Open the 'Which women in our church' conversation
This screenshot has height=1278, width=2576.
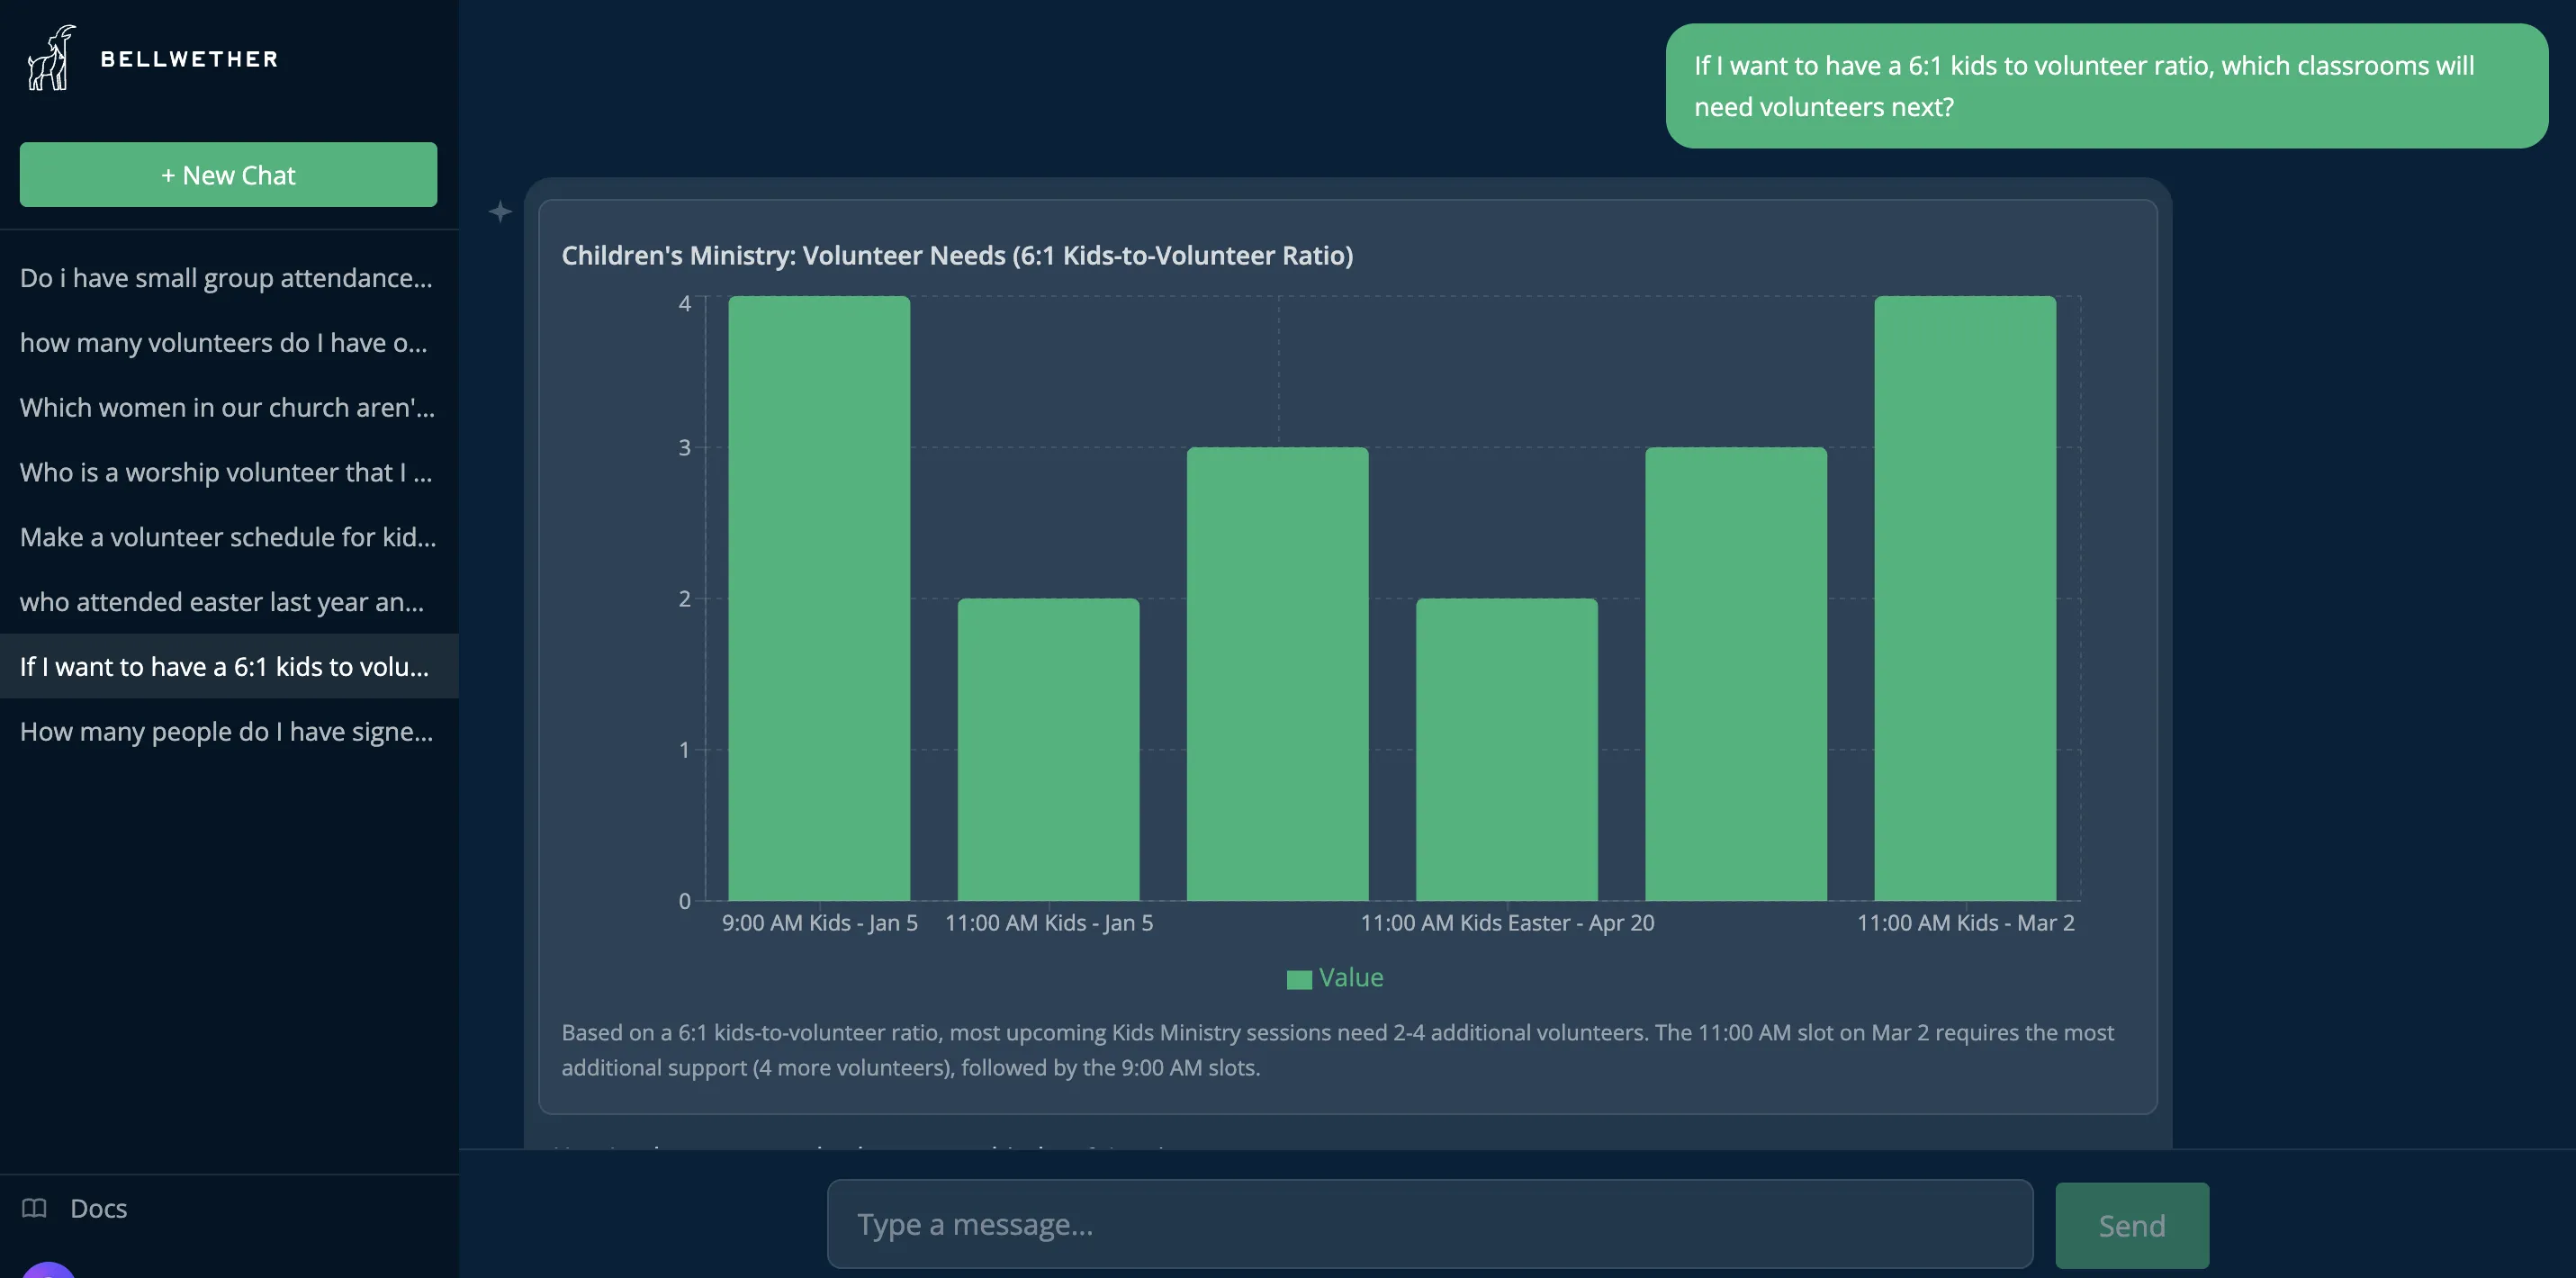click(225, 407)
